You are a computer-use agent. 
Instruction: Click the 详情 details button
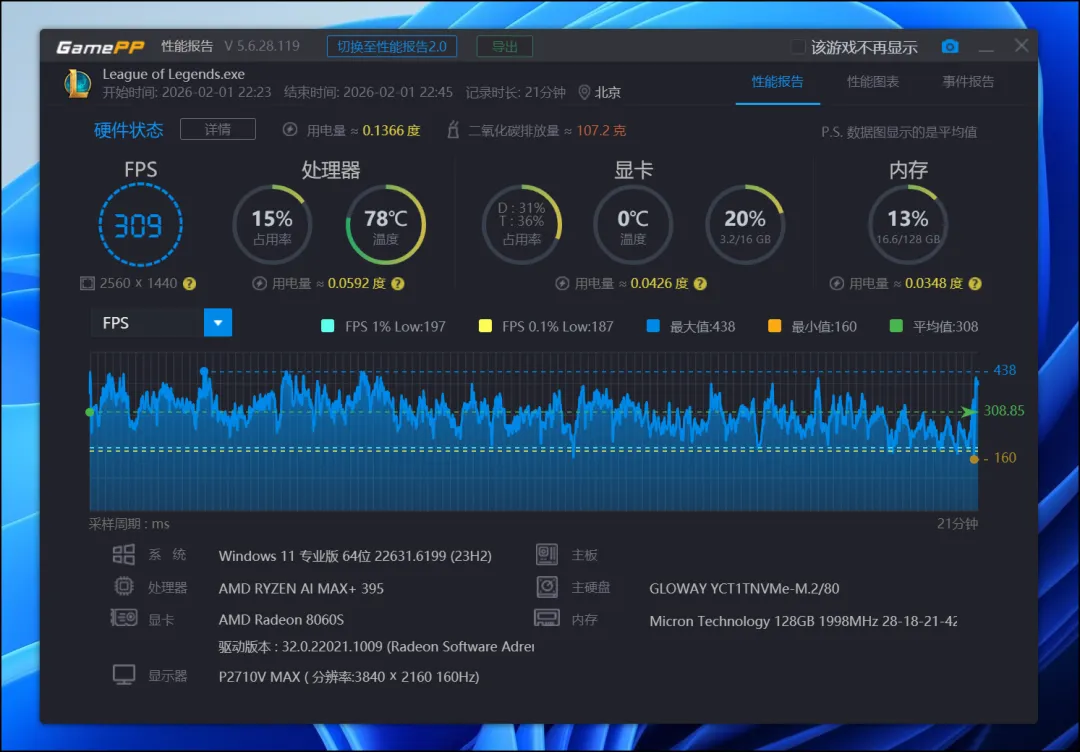click(x=218, y=129)
